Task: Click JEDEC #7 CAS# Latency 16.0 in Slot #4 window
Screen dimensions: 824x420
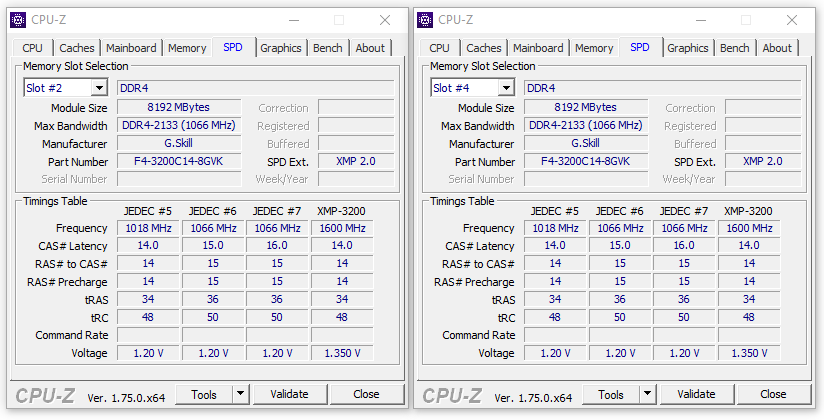Action: 684,245
